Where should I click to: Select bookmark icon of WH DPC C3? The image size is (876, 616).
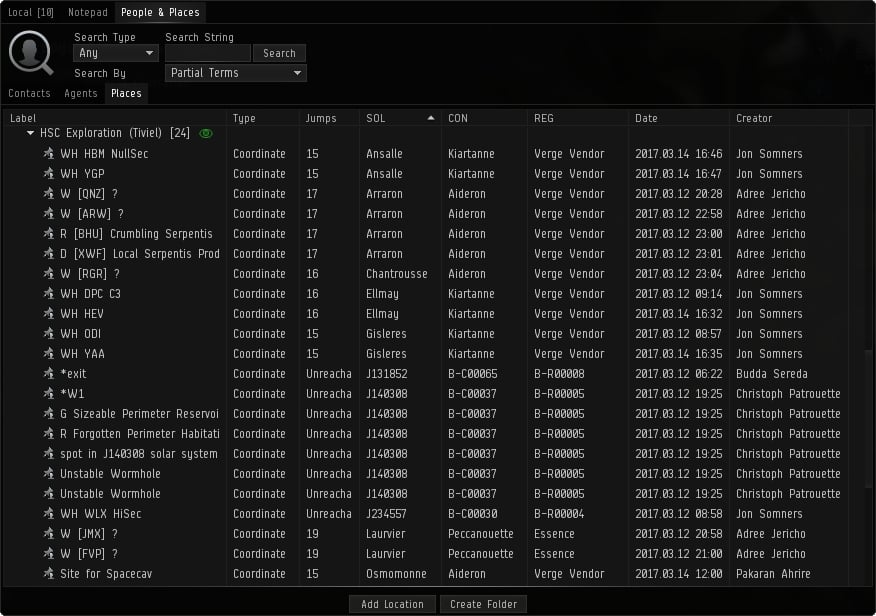[x=48, y=294]
